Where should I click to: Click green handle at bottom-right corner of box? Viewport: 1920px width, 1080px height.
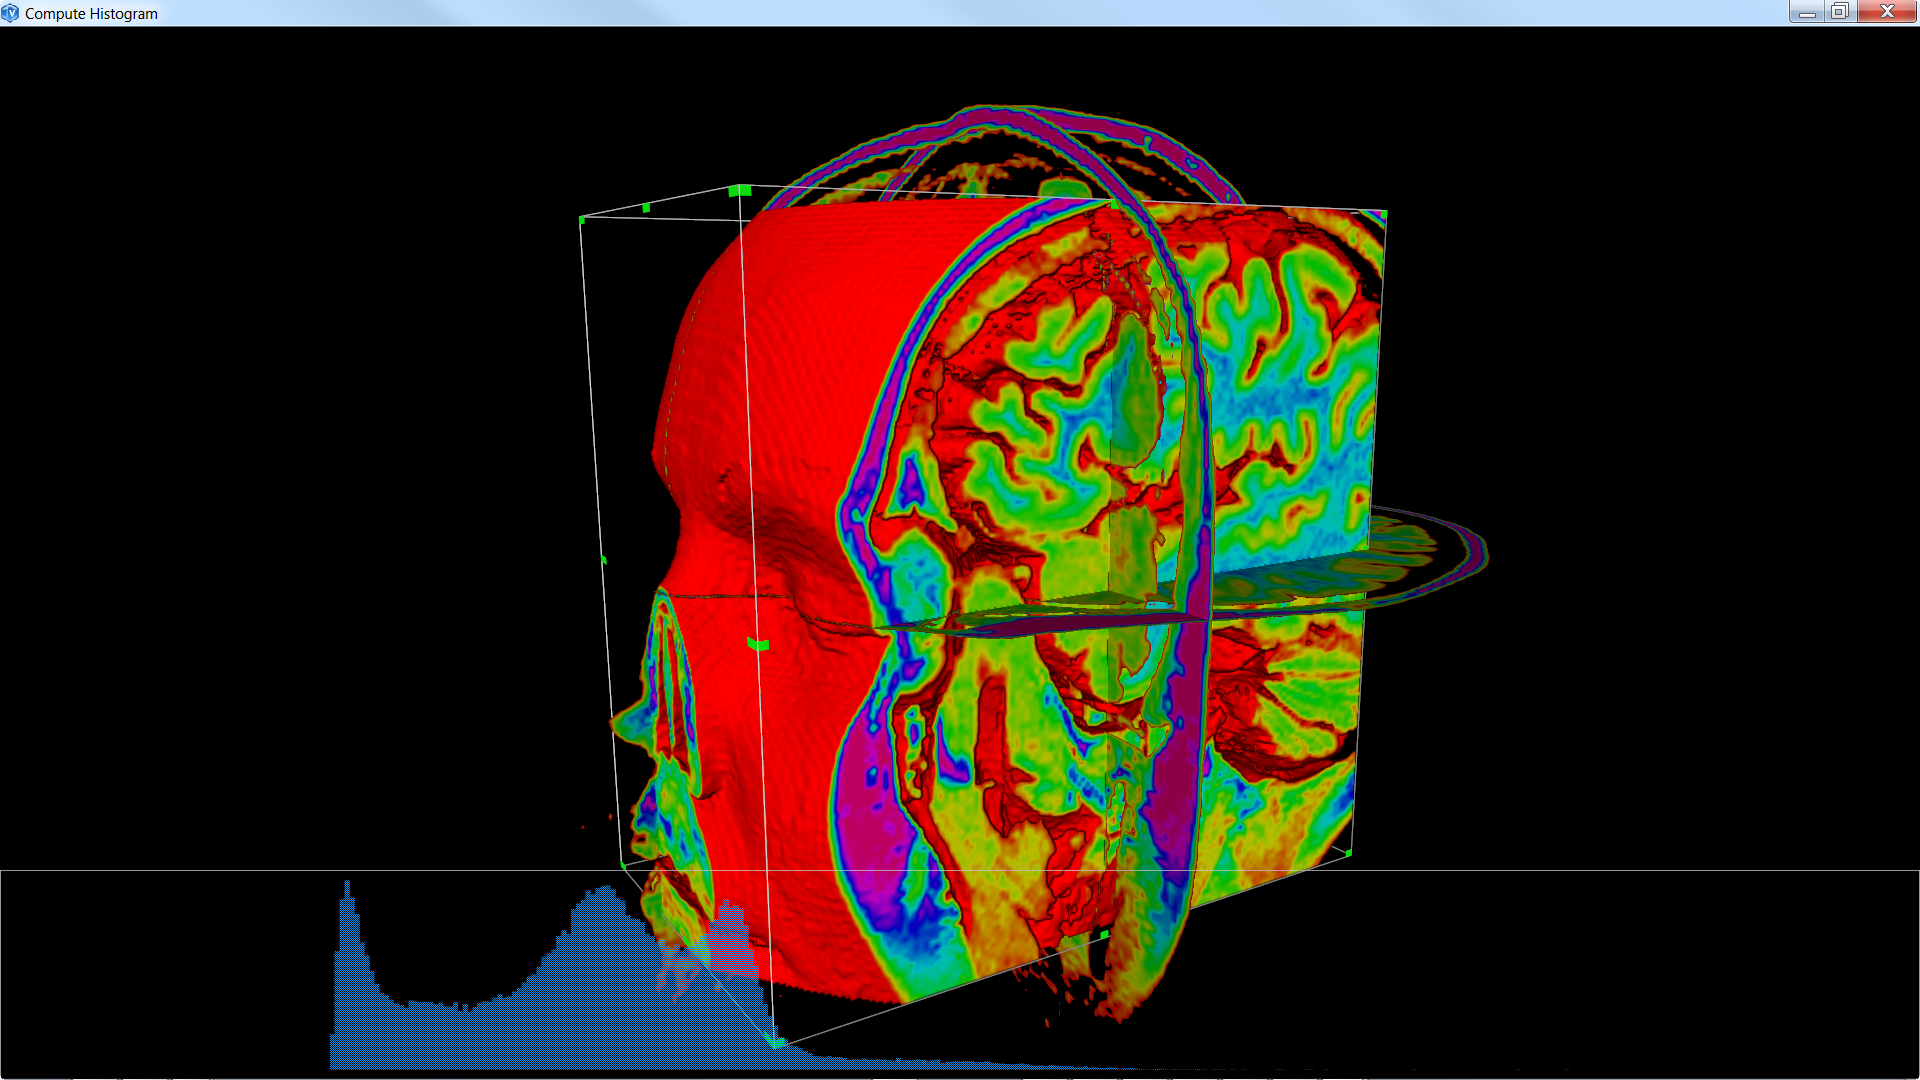coord(1349,853)
